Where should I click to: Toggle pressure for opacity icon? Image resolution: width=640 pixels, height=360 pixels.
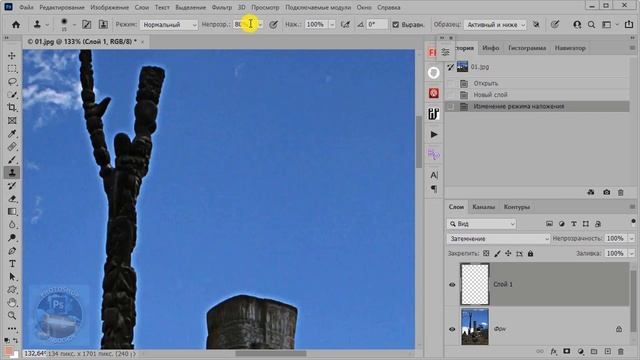[x=273, y=24]
